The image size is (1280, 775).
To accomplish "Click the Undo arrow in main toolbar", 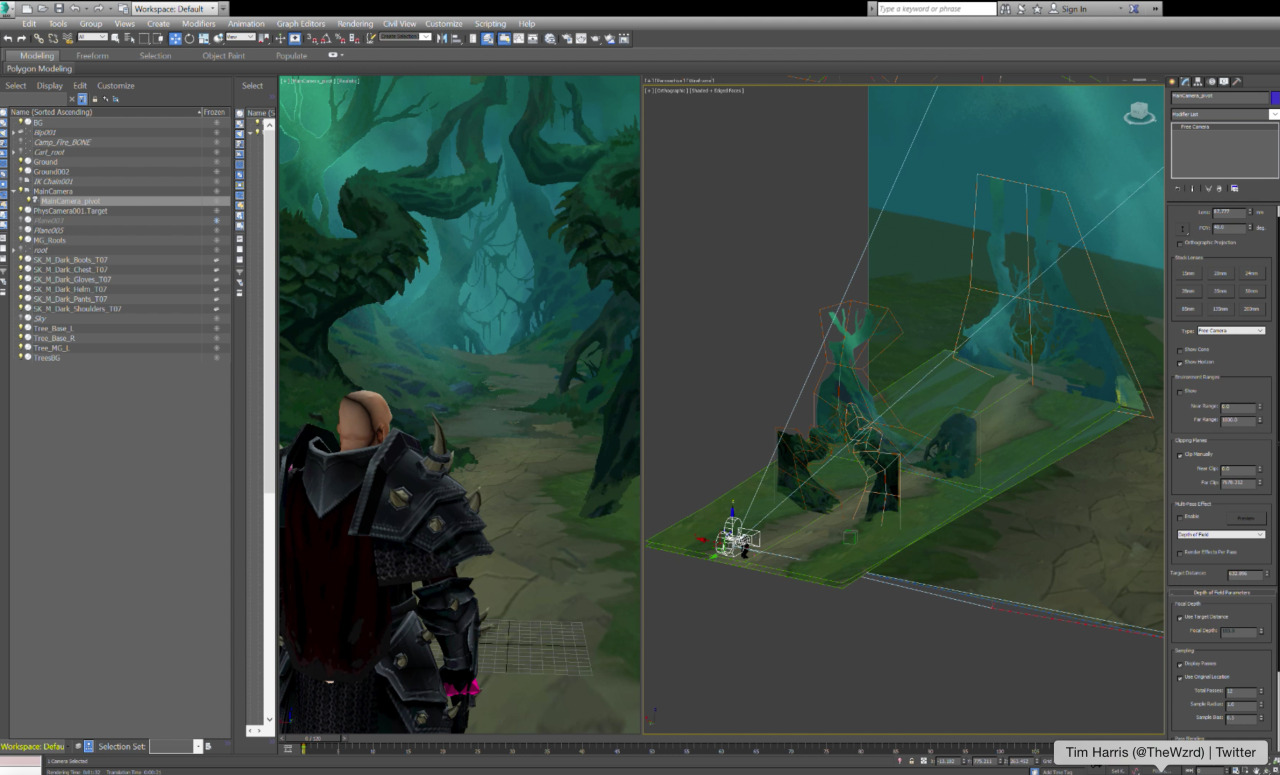I will pos(8,38).
